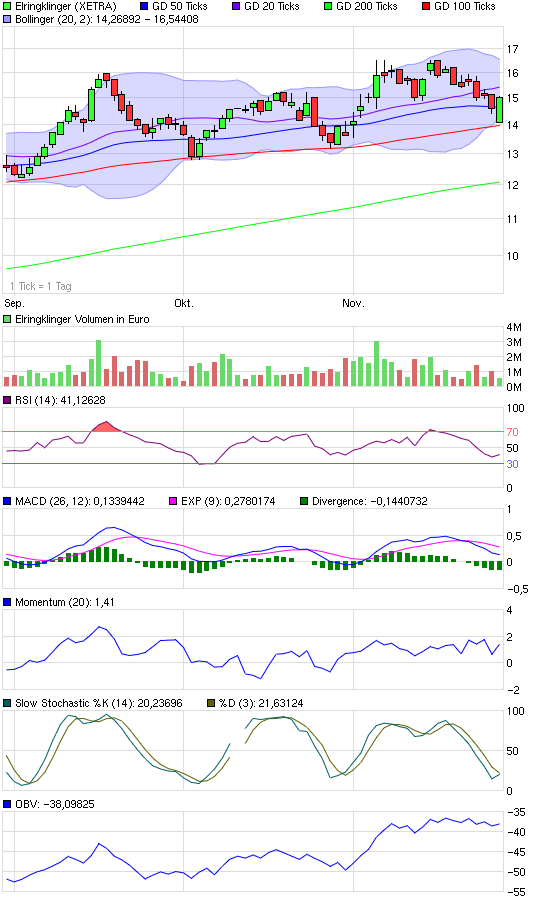Click the 'RSI (14): 41,12628' label
The image size is (545, 913).
point(61,400)
